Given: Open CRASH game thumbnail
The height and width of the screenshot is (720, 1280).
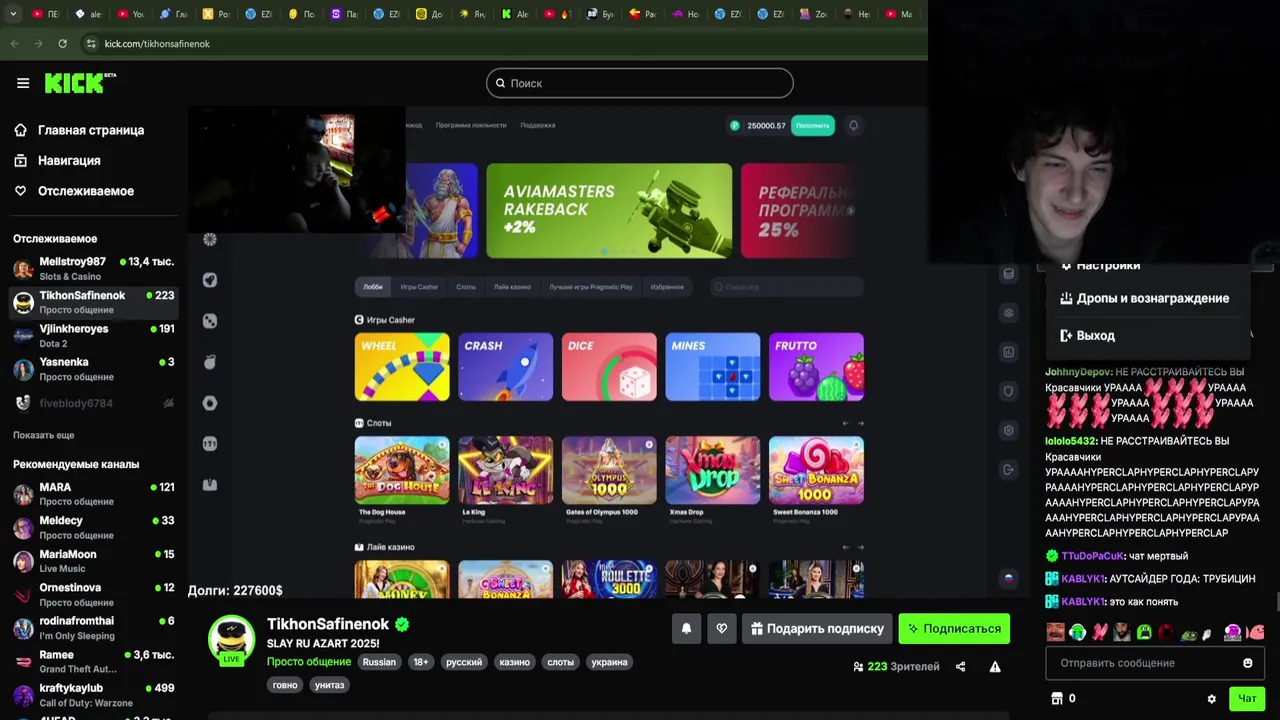Looking at the screenshot, I should (x=505, y=367).
